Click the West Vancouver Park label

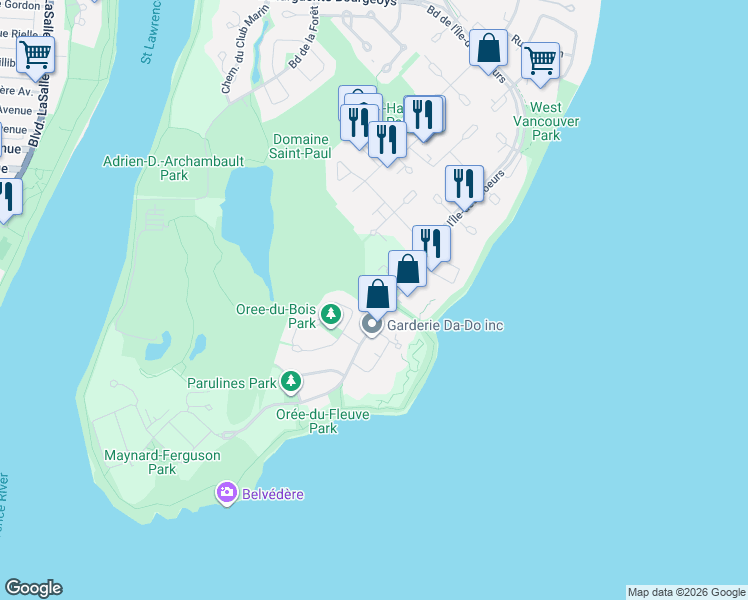coord(546,121)
